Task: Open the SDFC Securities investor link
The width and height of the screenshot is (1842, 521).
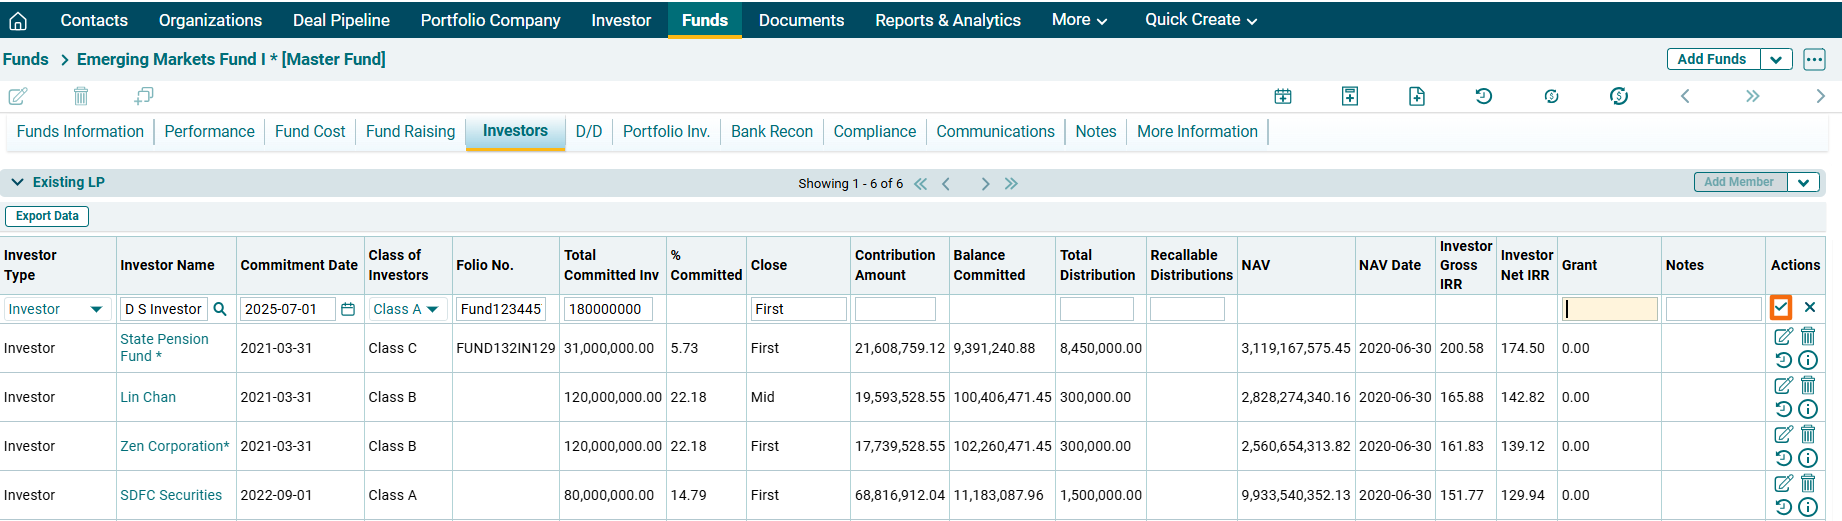Action: click(x=171, y=495)
